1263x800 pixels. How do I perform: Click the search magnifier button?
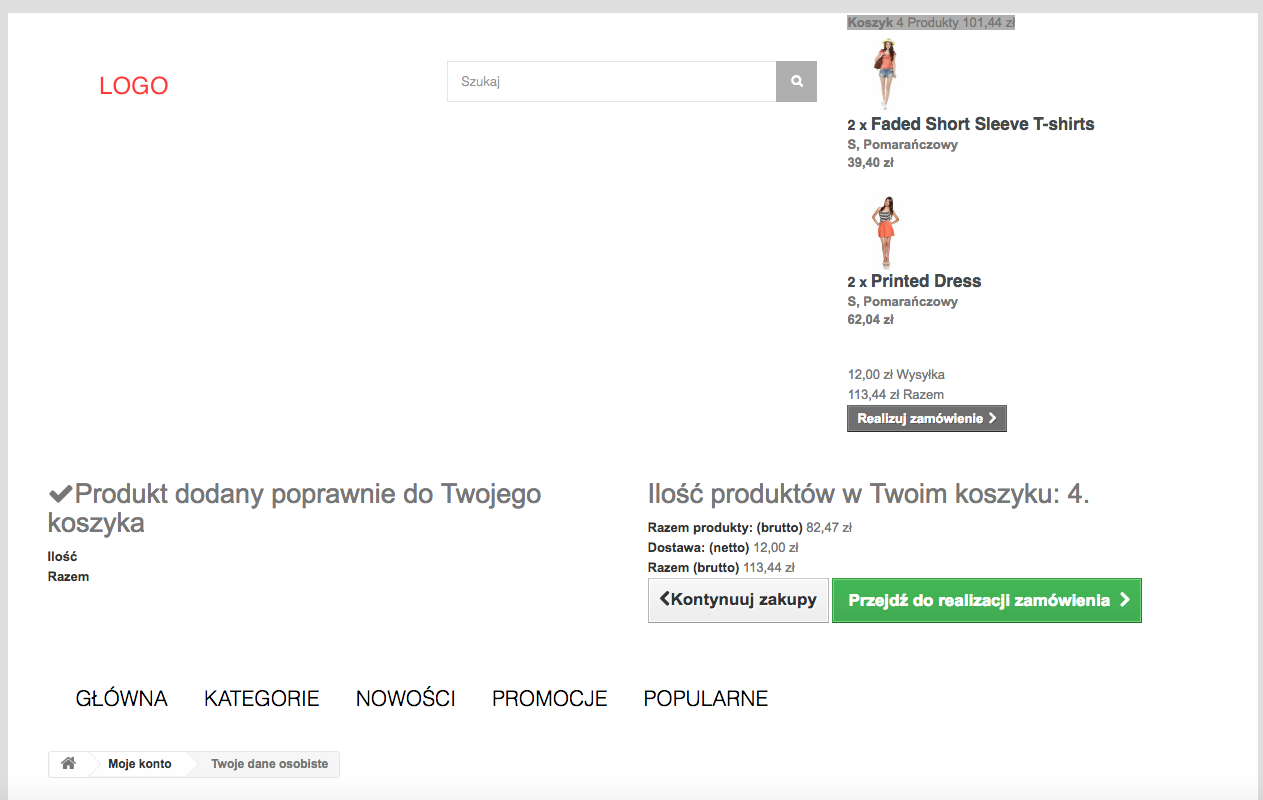796,82
